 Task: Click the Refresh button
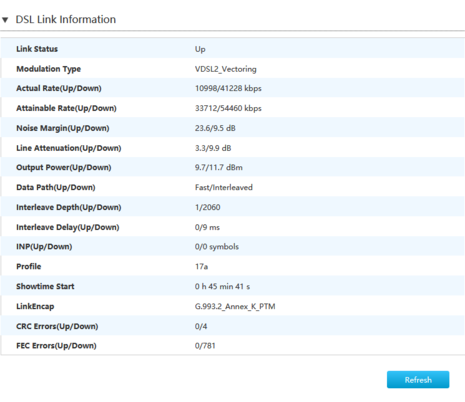tap(418, 380)
